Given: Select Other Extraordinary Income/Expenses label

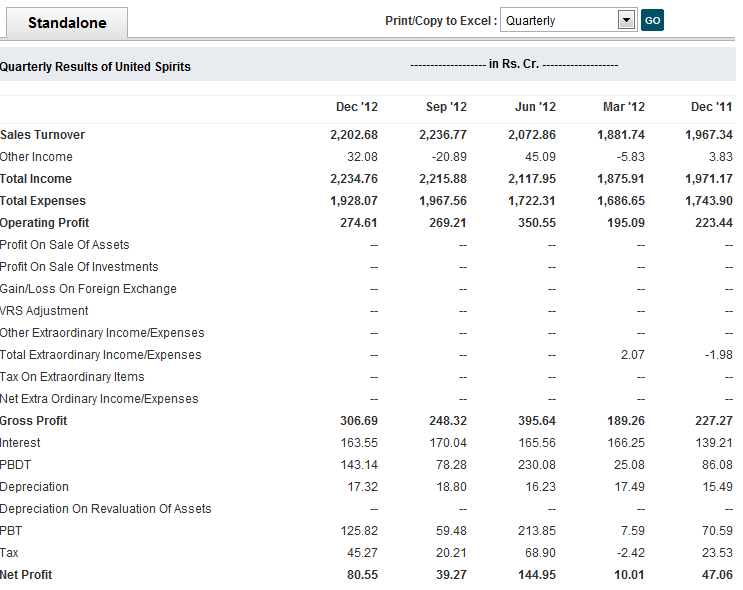Looking at the screenshot, I should [102, 333].
